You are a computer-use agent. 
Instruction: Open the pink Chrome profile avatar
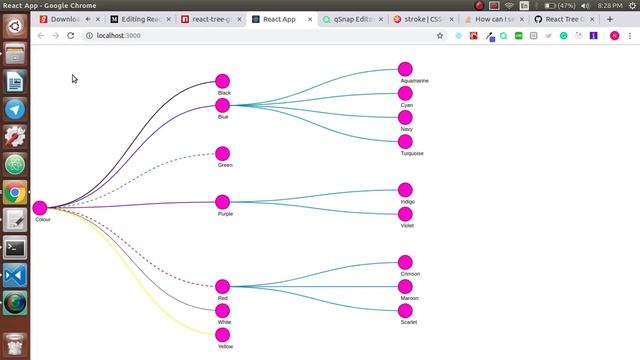tap(614, 36)
